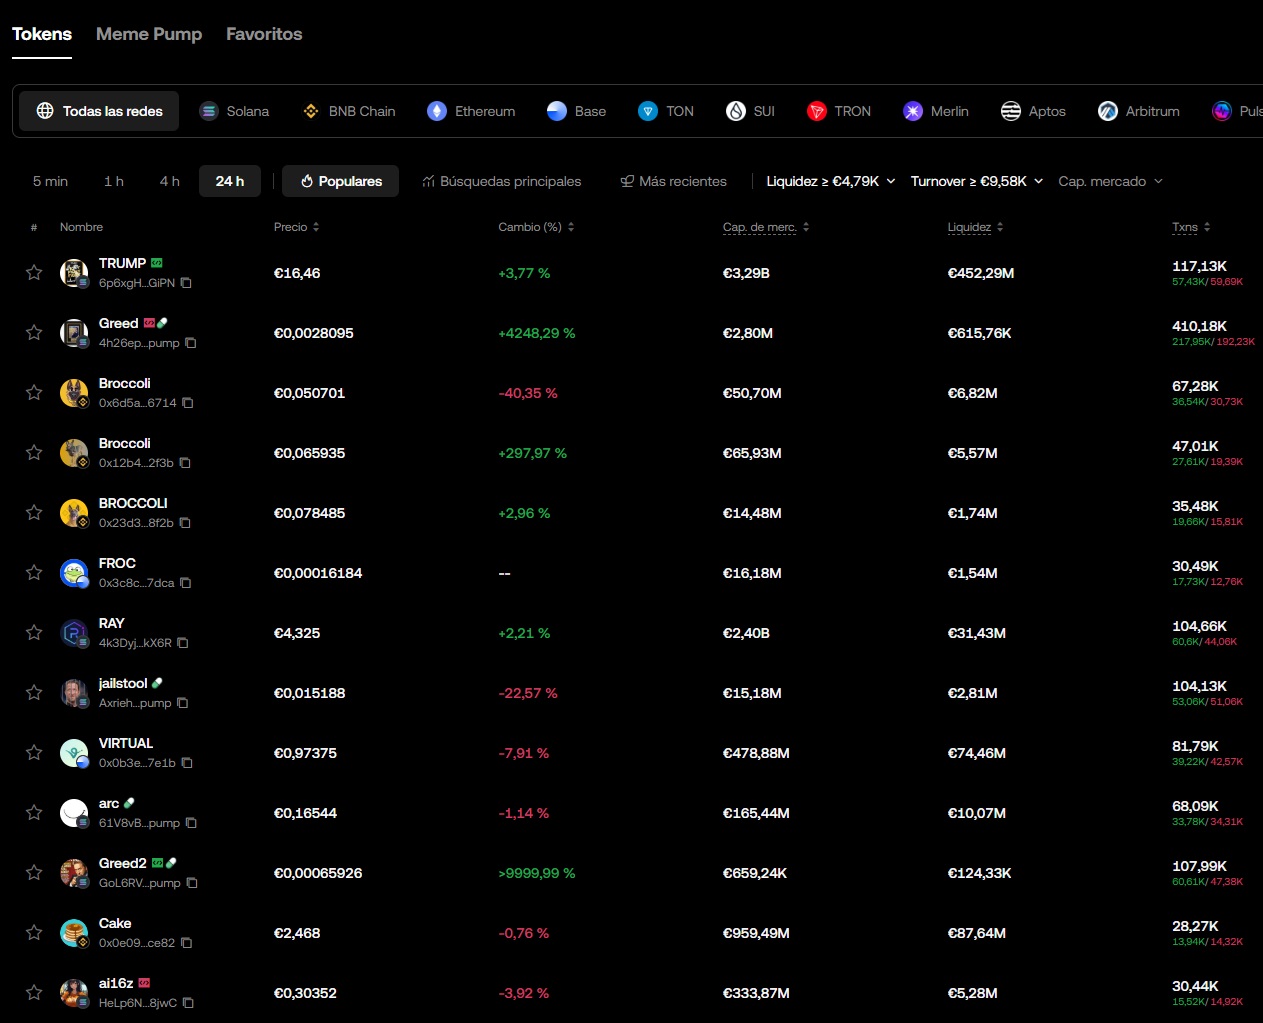Image resolution: width=1263 pixels, height=1023 pixels.
Task: Switch to the Meme Pump tab
Action: pyautogui.click(x=148, y=33)
